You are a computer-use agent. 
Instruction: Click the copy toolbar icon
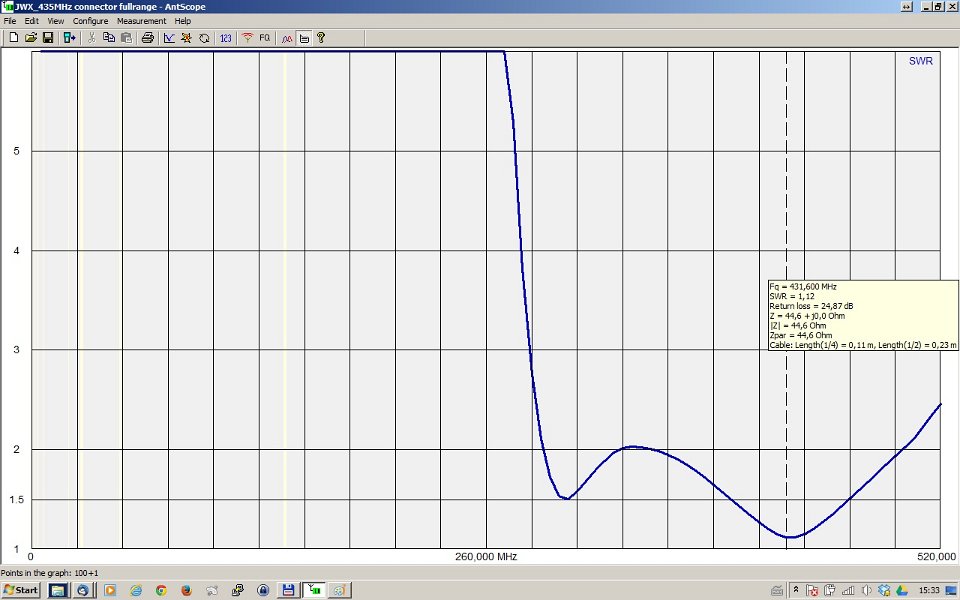pos(108,38)
